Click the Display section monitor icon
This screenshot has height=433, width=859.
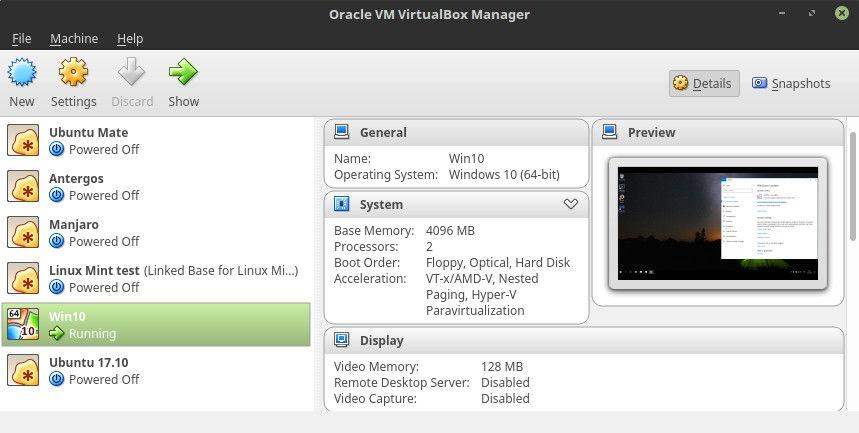click(341, 340)
